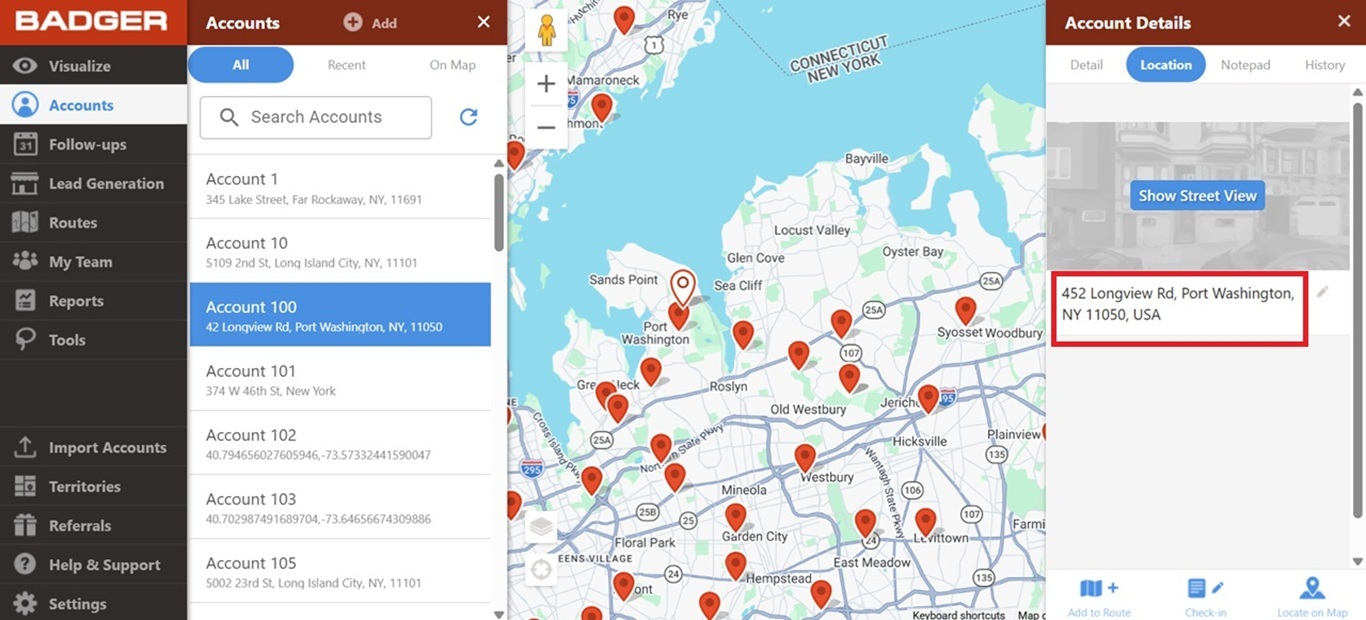
Task: Open Import Accounts
Action: click(x=93, y=447)
